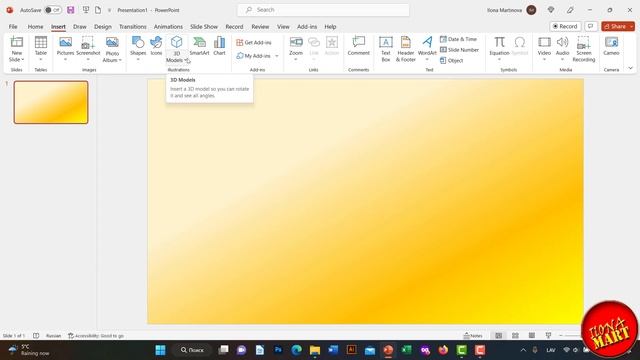Insert a SmartArt graphic
The height and width of the screenshot is (360, 640).
coord(199,46)
